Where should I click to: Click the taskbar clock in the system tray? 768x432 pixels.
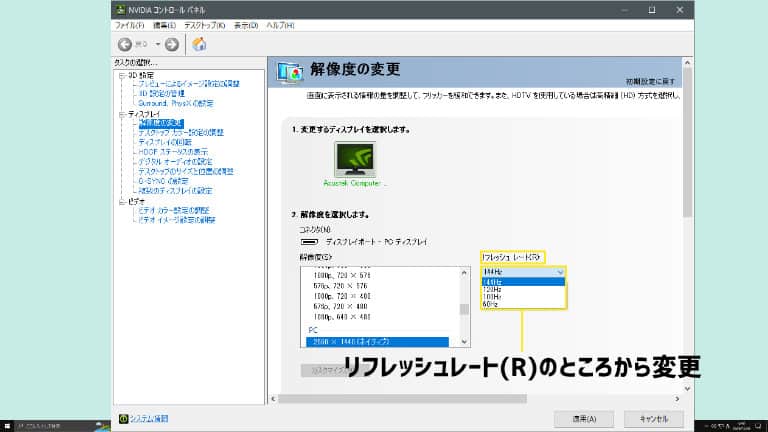[x=741, y=426]
